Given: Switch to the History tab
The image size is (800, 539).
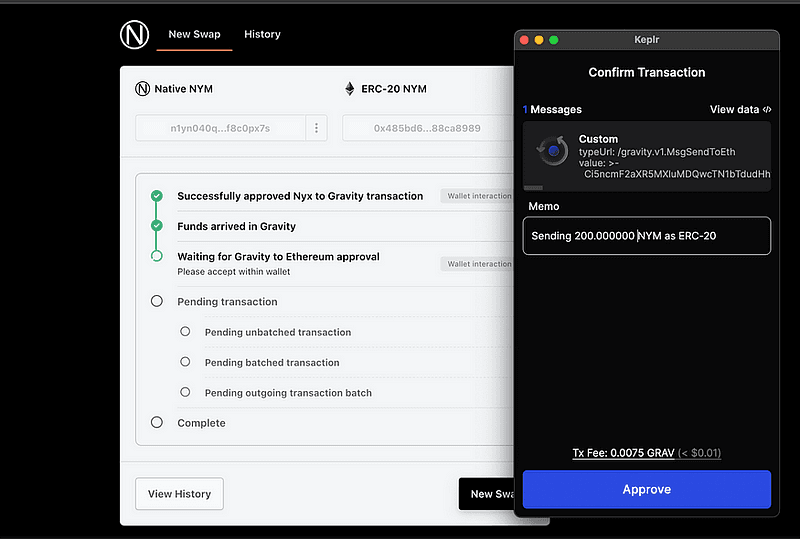Looking at the screenshot, I should (x=262, y=34).
